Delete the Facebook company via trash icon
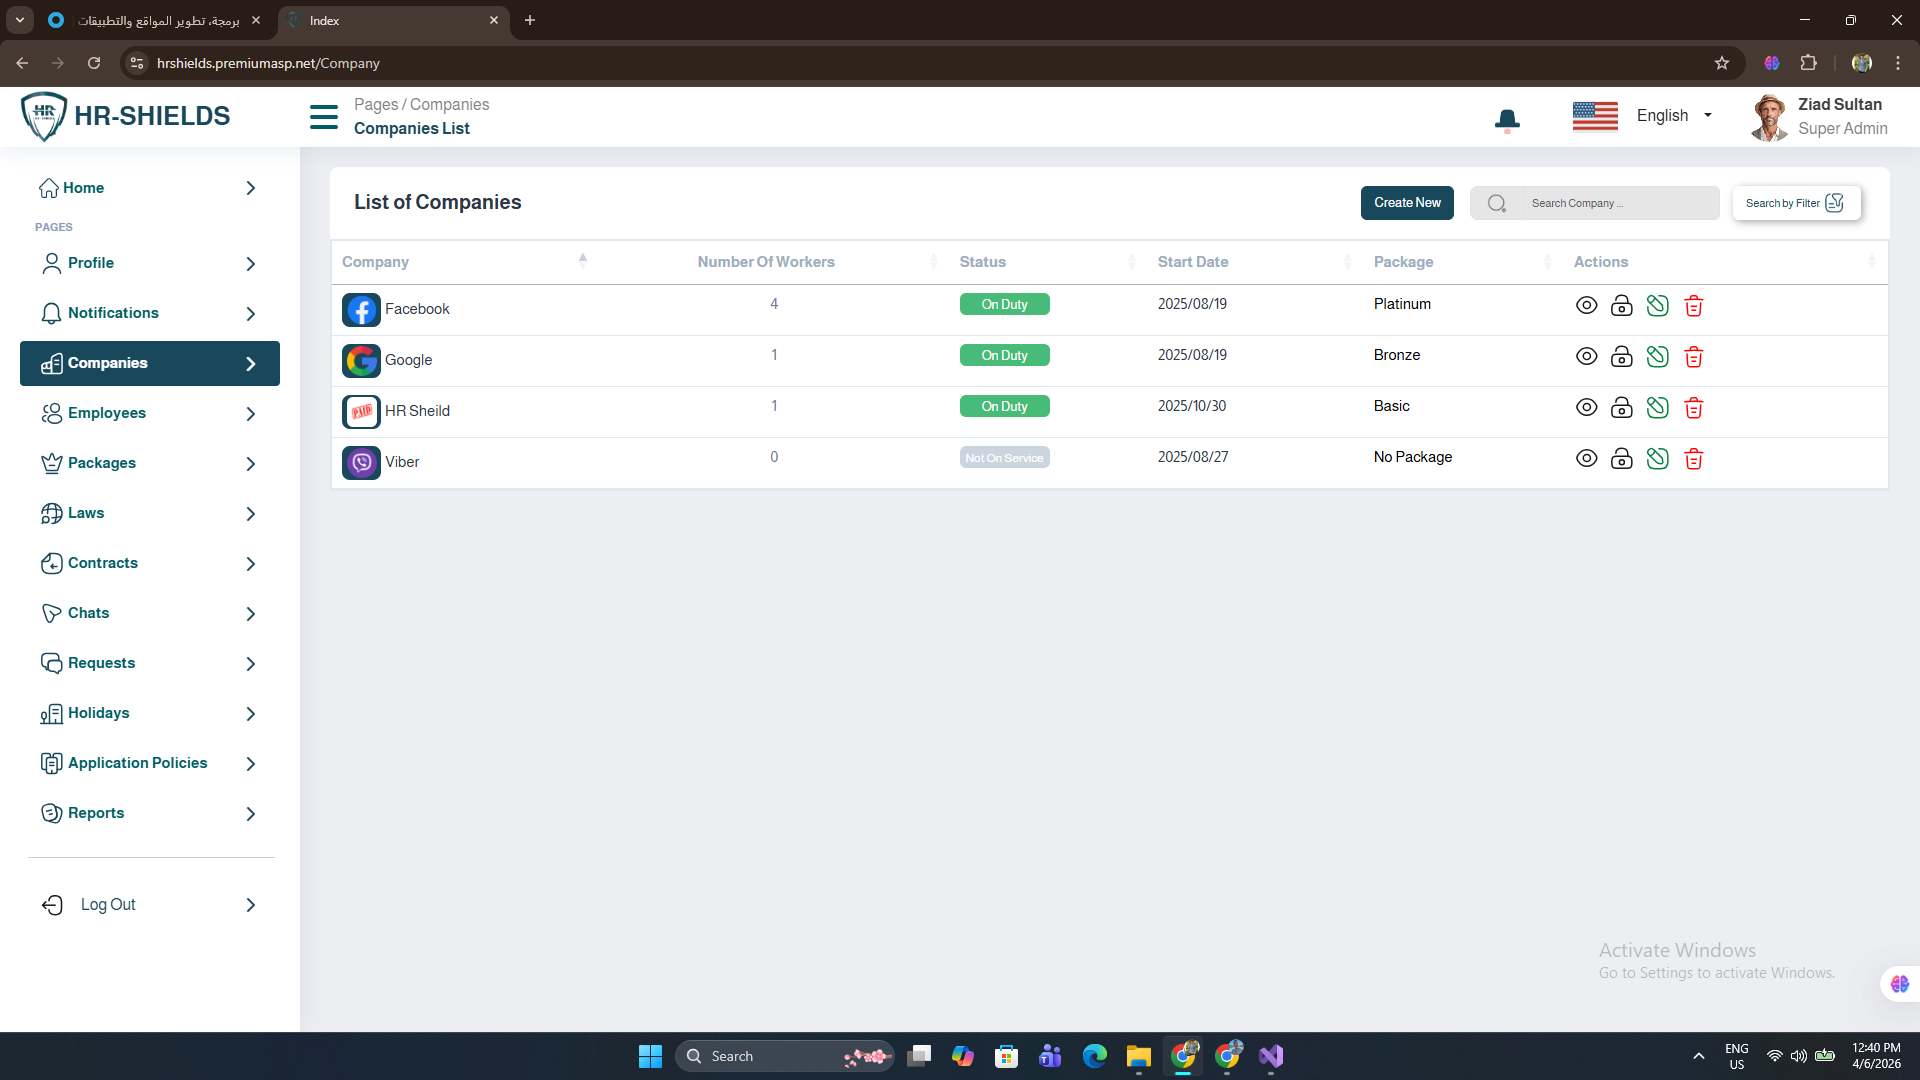The width and height of the screenshot is (1920, 1080). (1693, 306)
